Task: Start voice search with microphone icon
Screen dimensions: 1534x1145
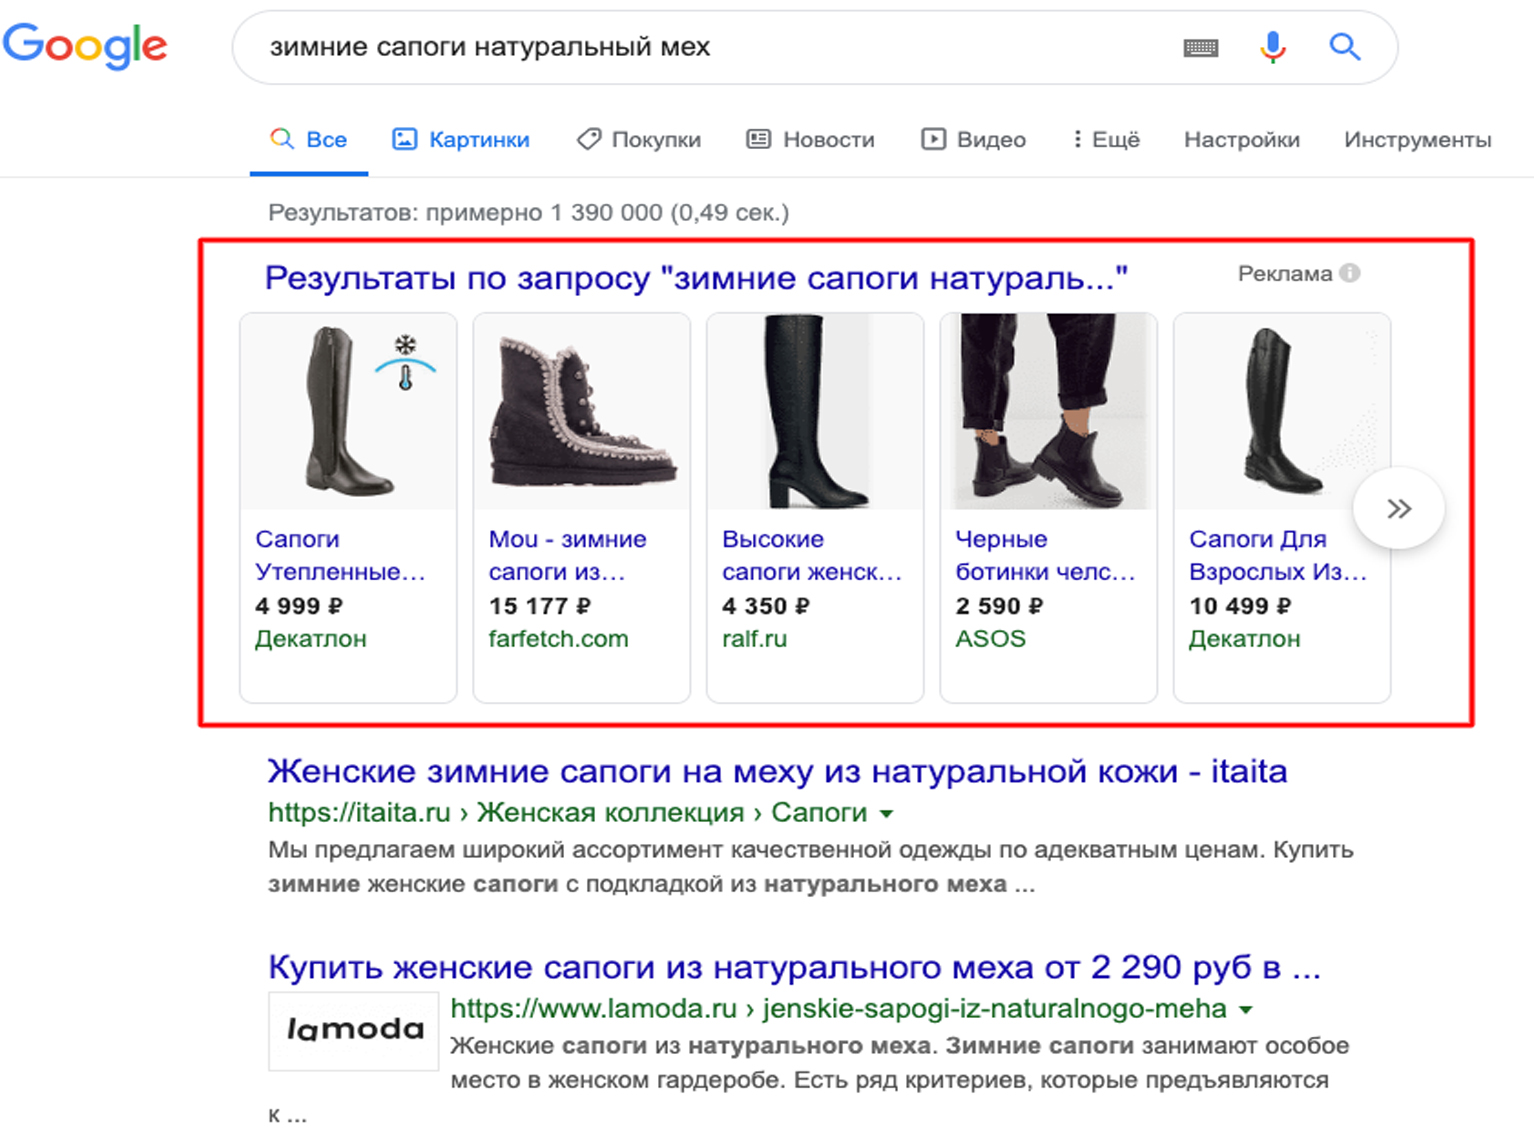Action: [1272, 47]
